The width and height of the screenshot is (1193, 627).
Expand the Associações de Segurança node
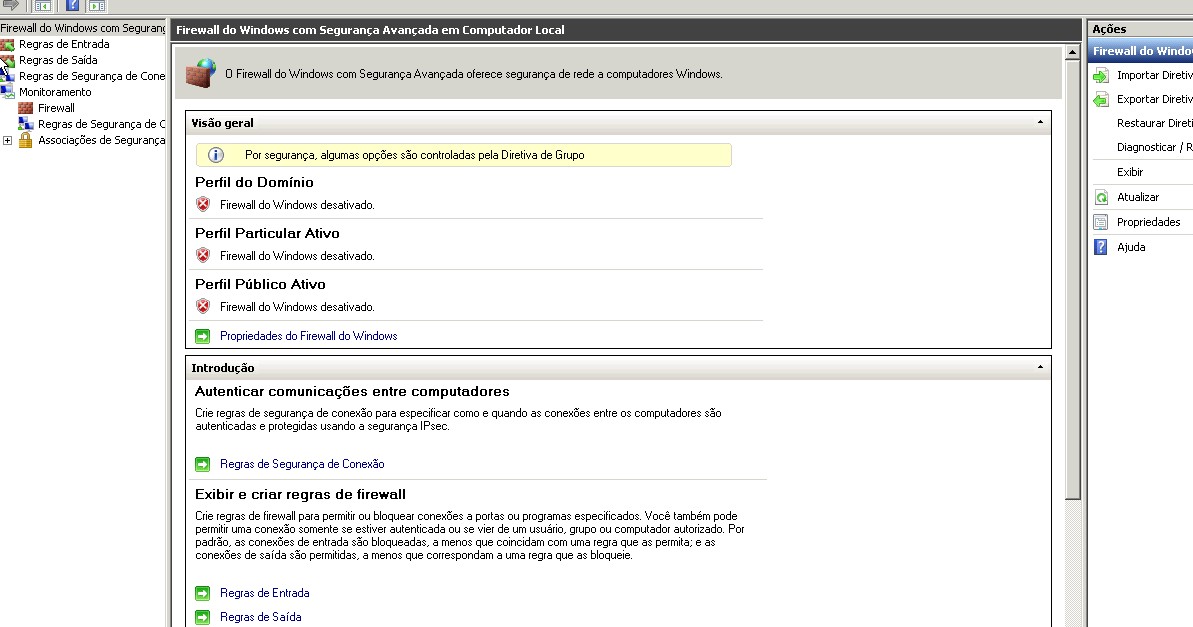(7, 140)
